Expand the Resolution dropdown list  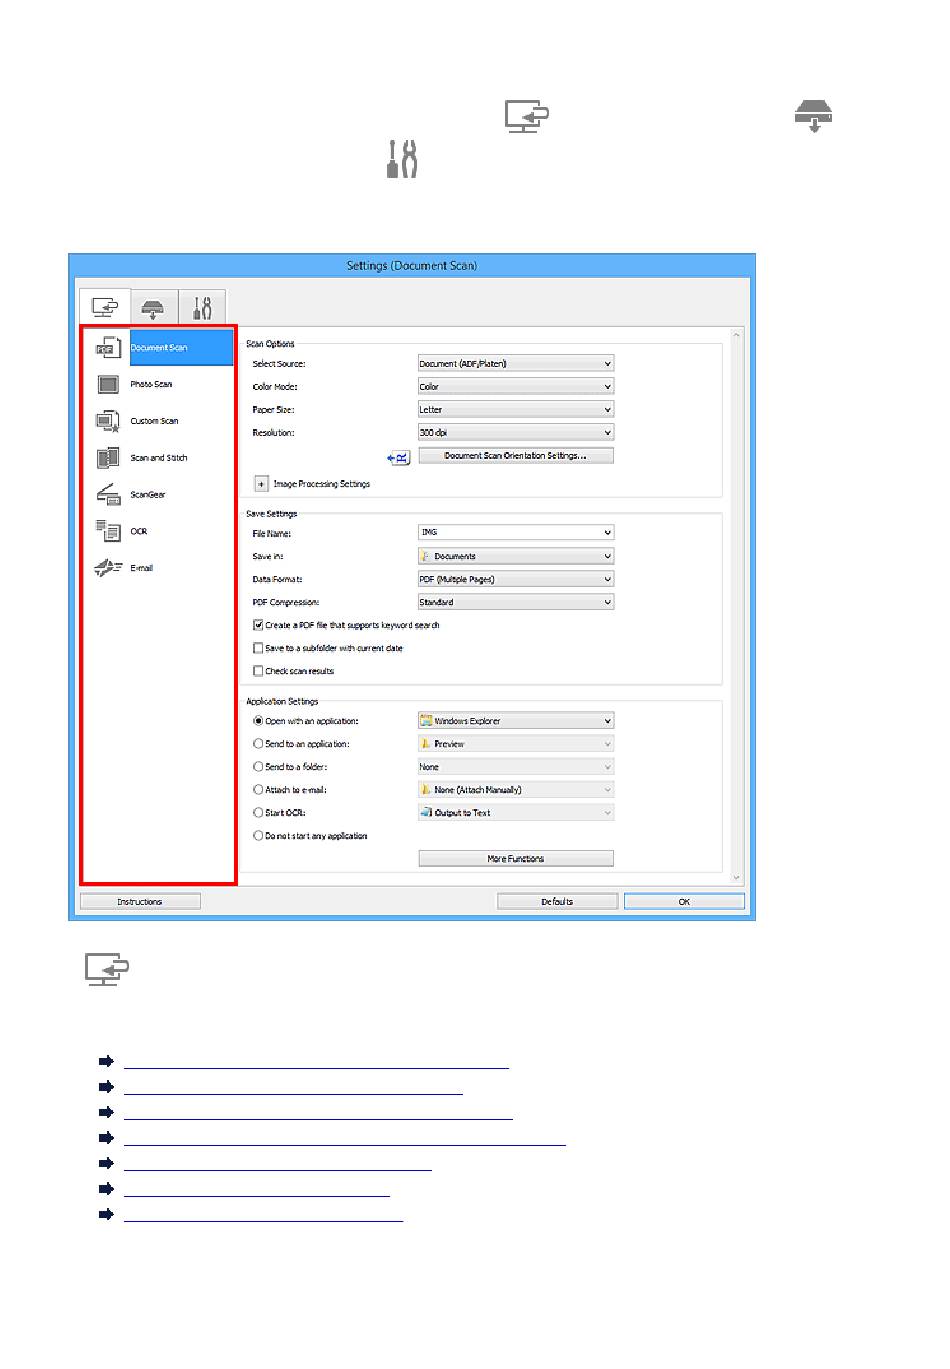click(515, 433)
